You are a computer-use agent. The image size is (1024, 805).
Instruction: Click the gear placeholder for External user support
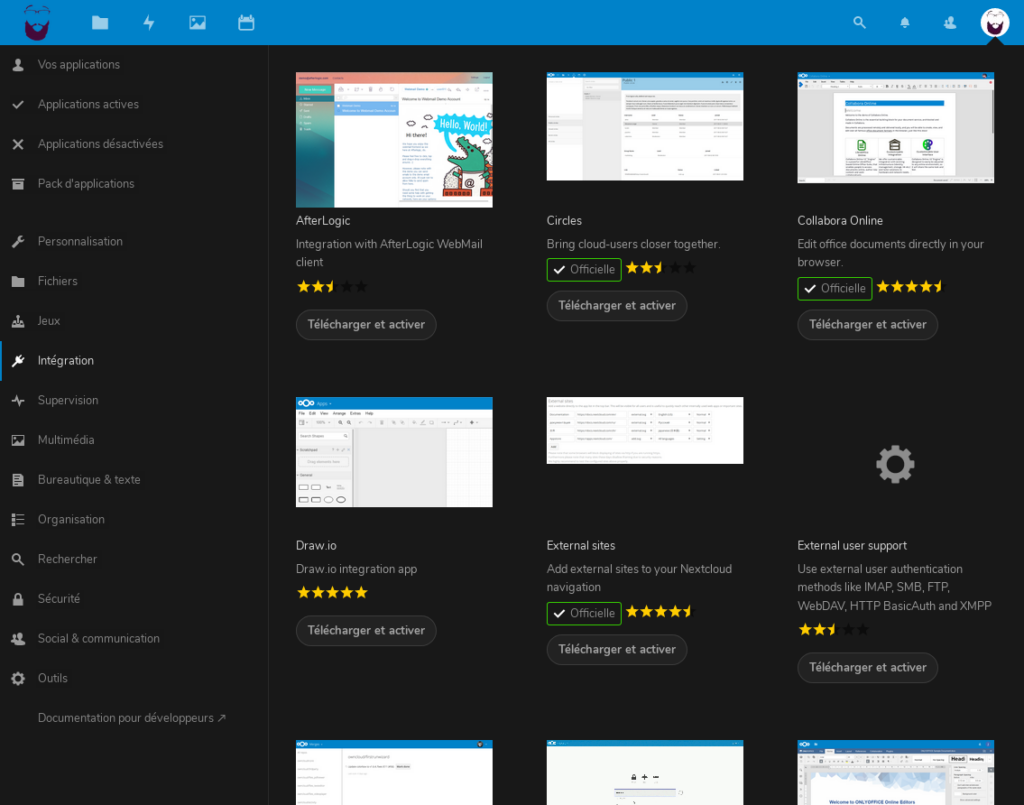[x=895, y=464]
